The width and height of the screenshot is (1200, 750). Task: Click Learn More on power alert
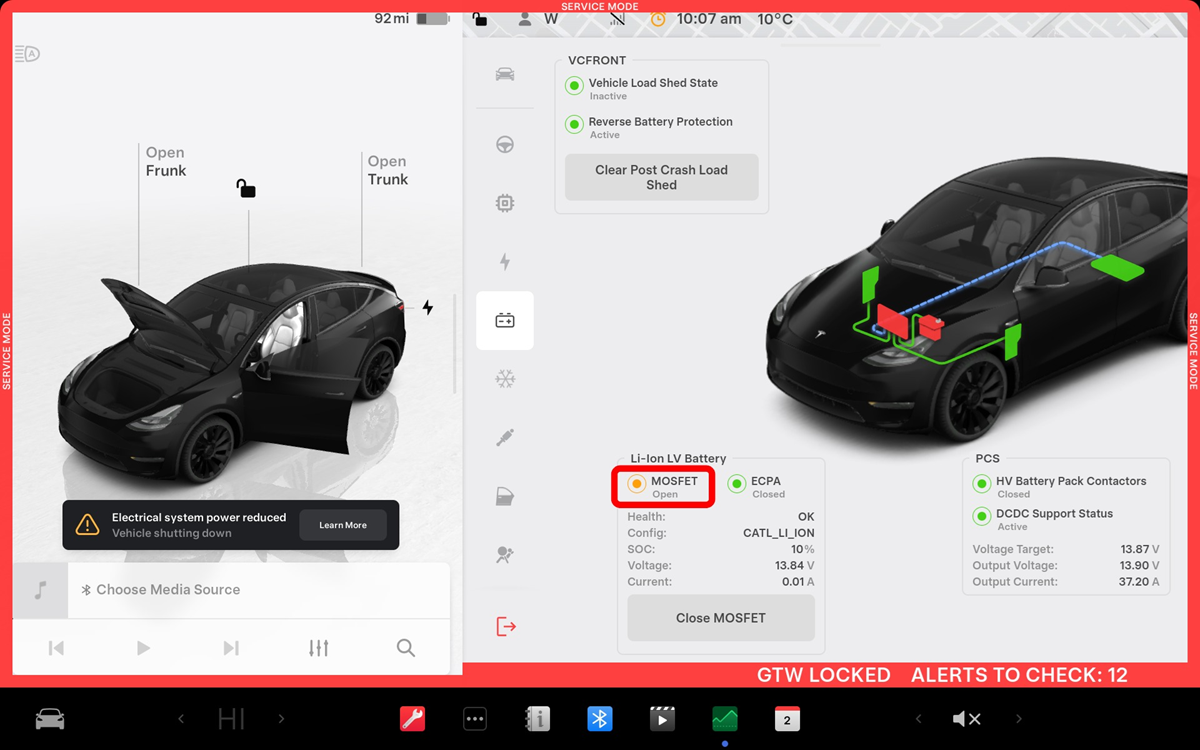point(343,525)
